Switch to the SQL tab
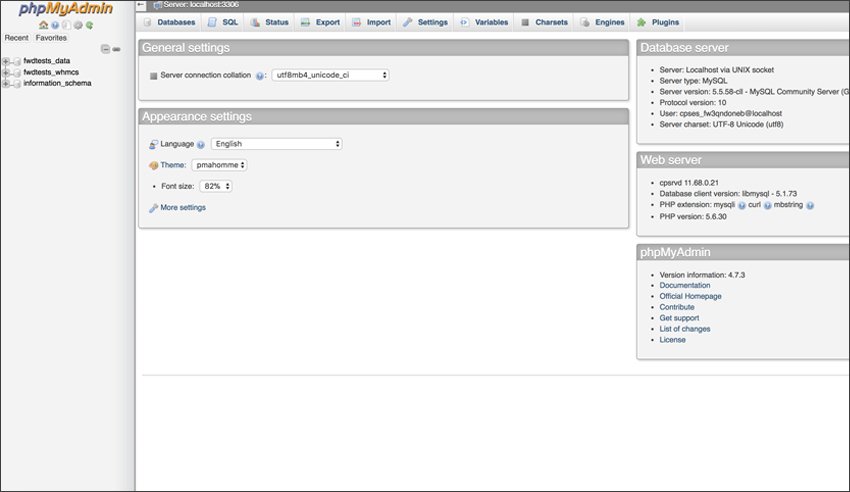The width and height of the screenshot is (850, 492). [223, 22]
